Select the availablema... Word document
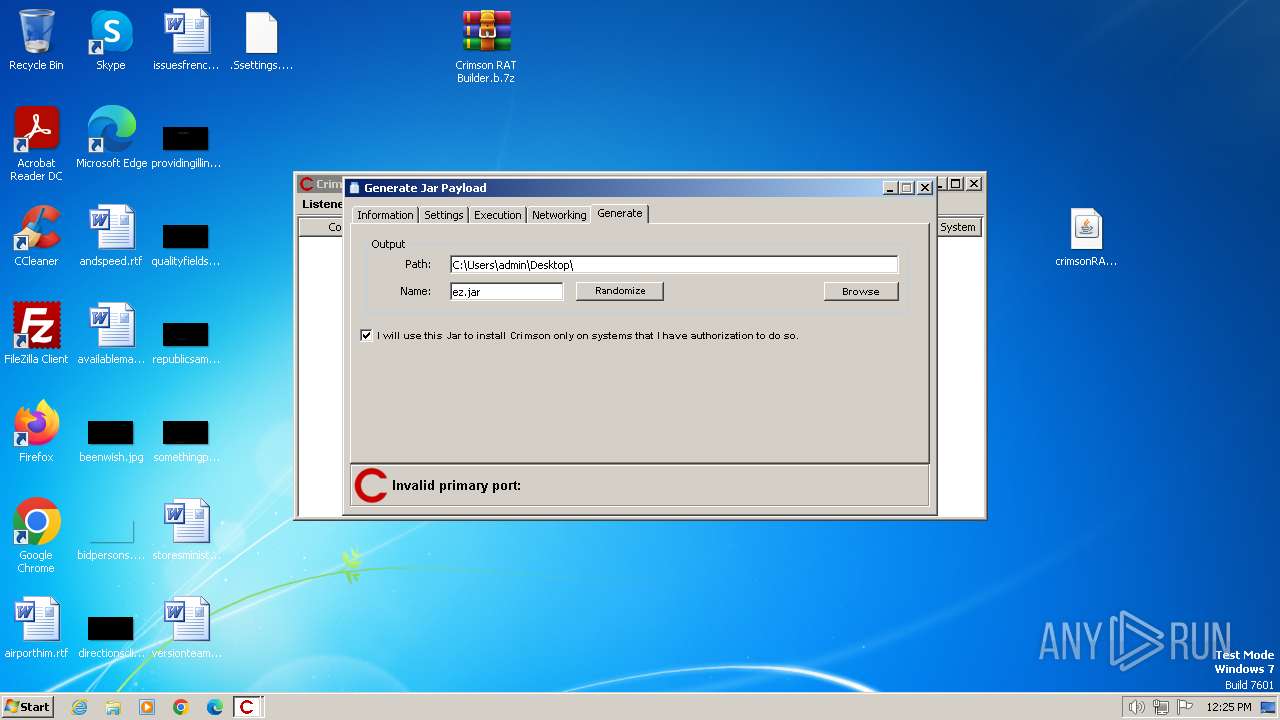The image size is (1280, 720). click(x=111, y=335)
